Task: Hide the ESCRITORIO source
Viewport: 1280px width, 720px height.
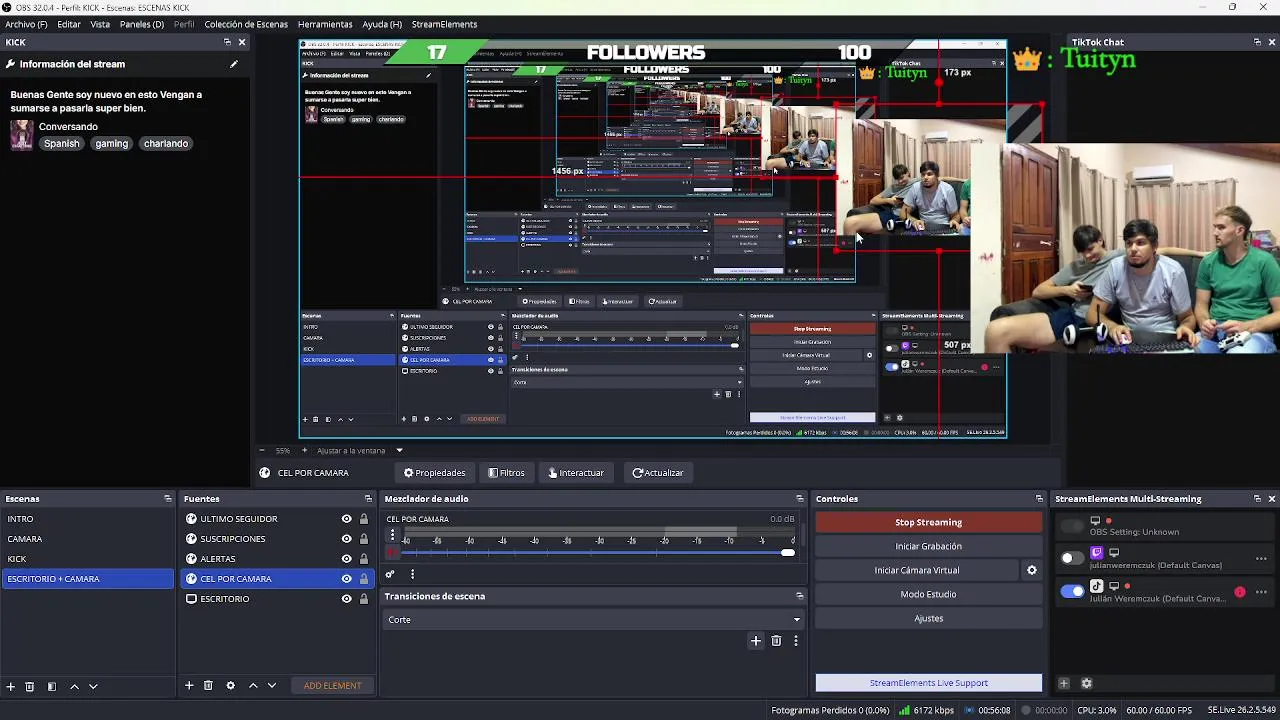Action: click(347, 599)
